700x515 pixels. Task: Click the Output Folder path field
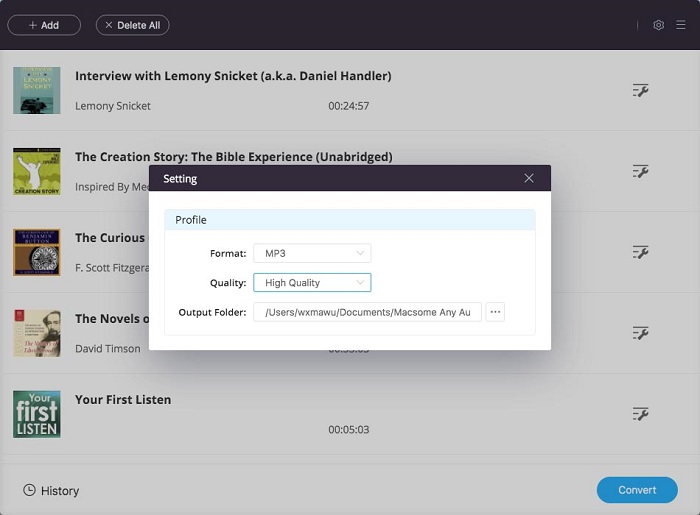367,312
